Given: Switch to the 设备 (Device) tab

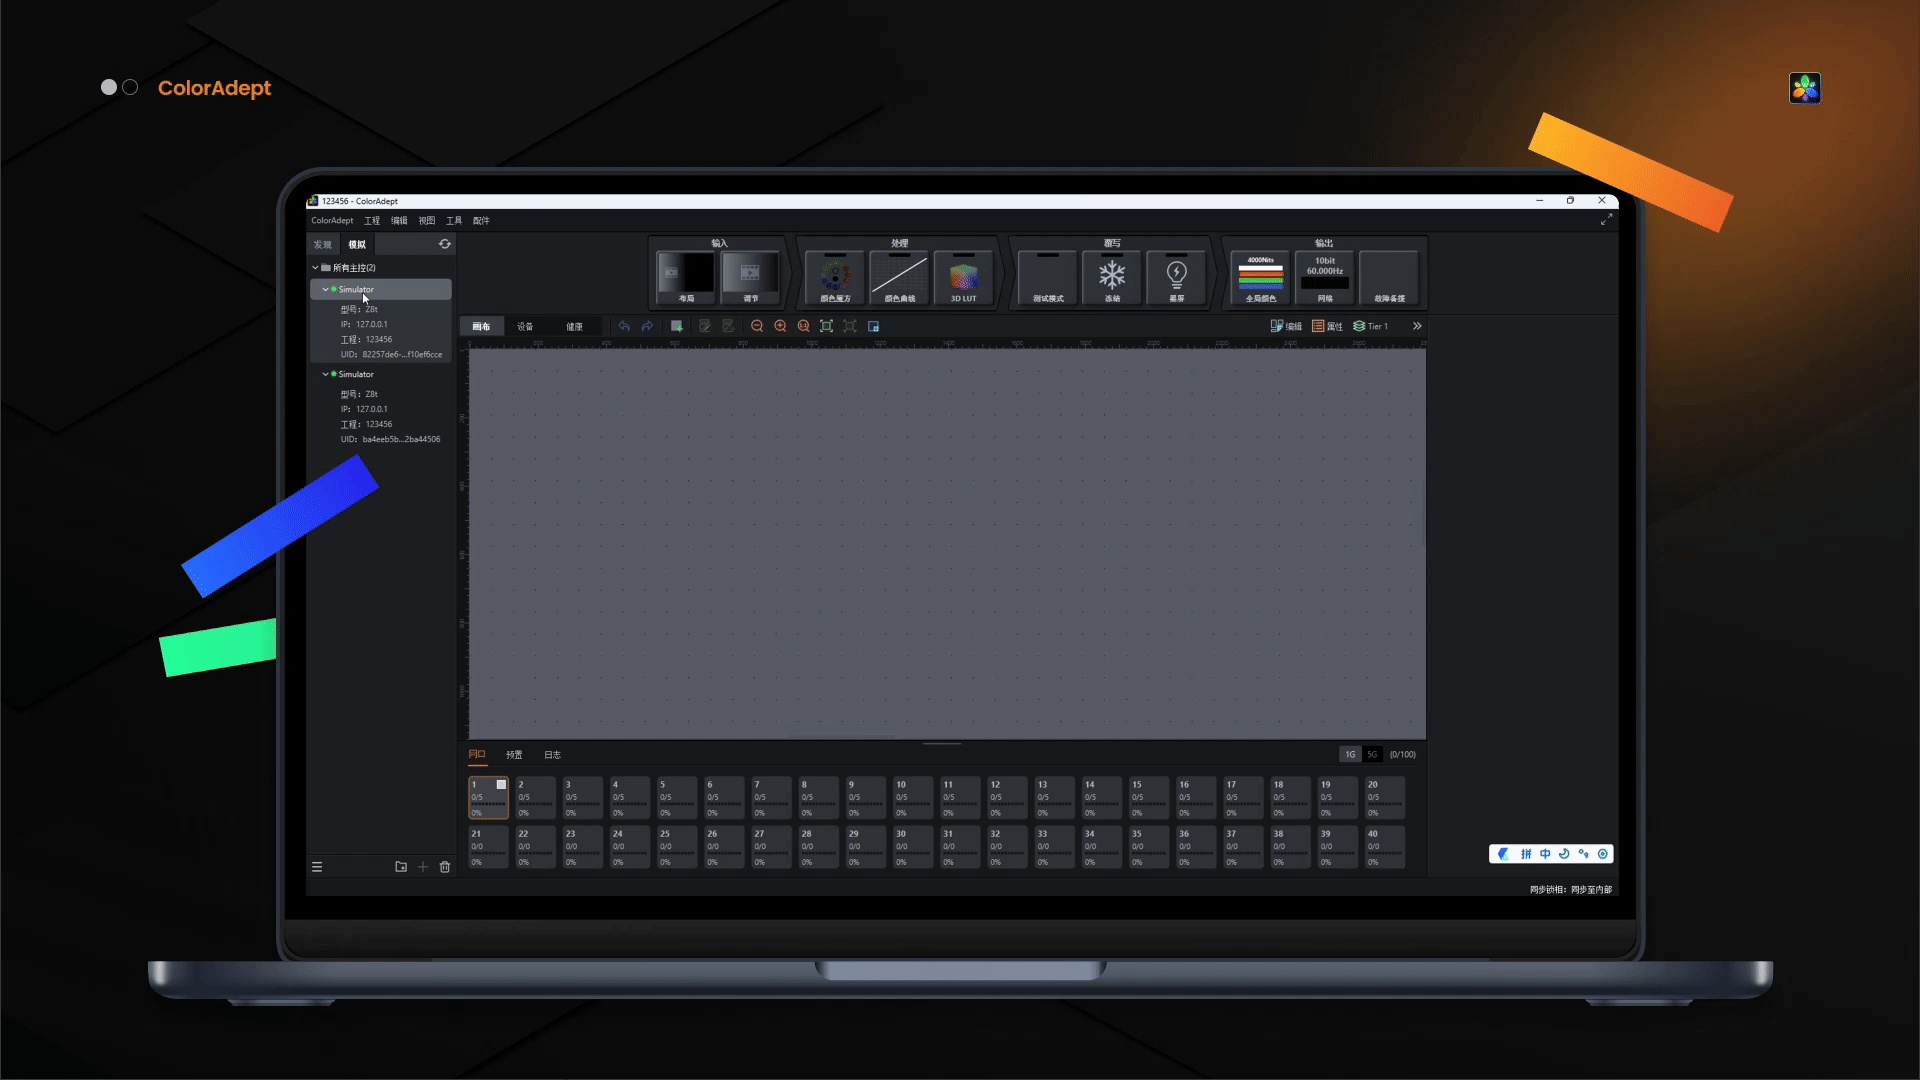Looking at the screenshot, I should tap(525, 327).
